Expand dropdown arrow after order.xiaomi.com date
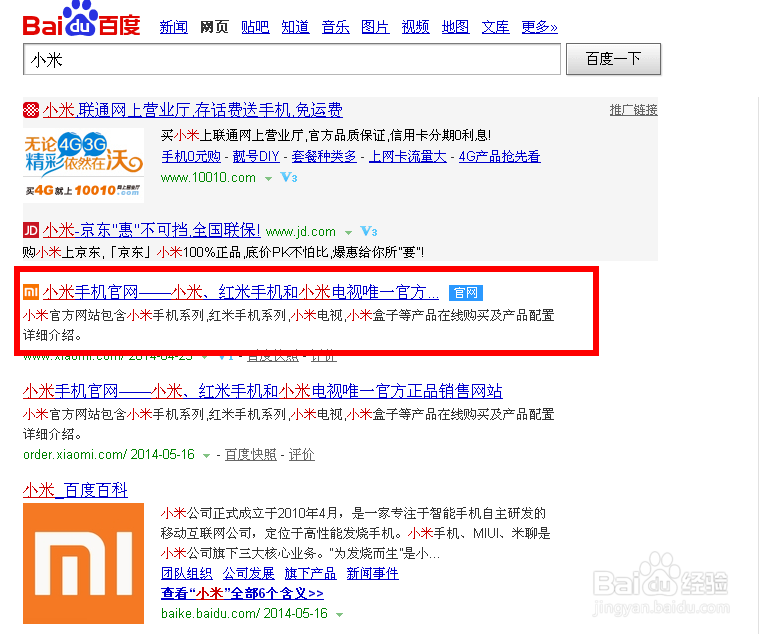Screen dimensions: 773x634 [x=207, y=456]
